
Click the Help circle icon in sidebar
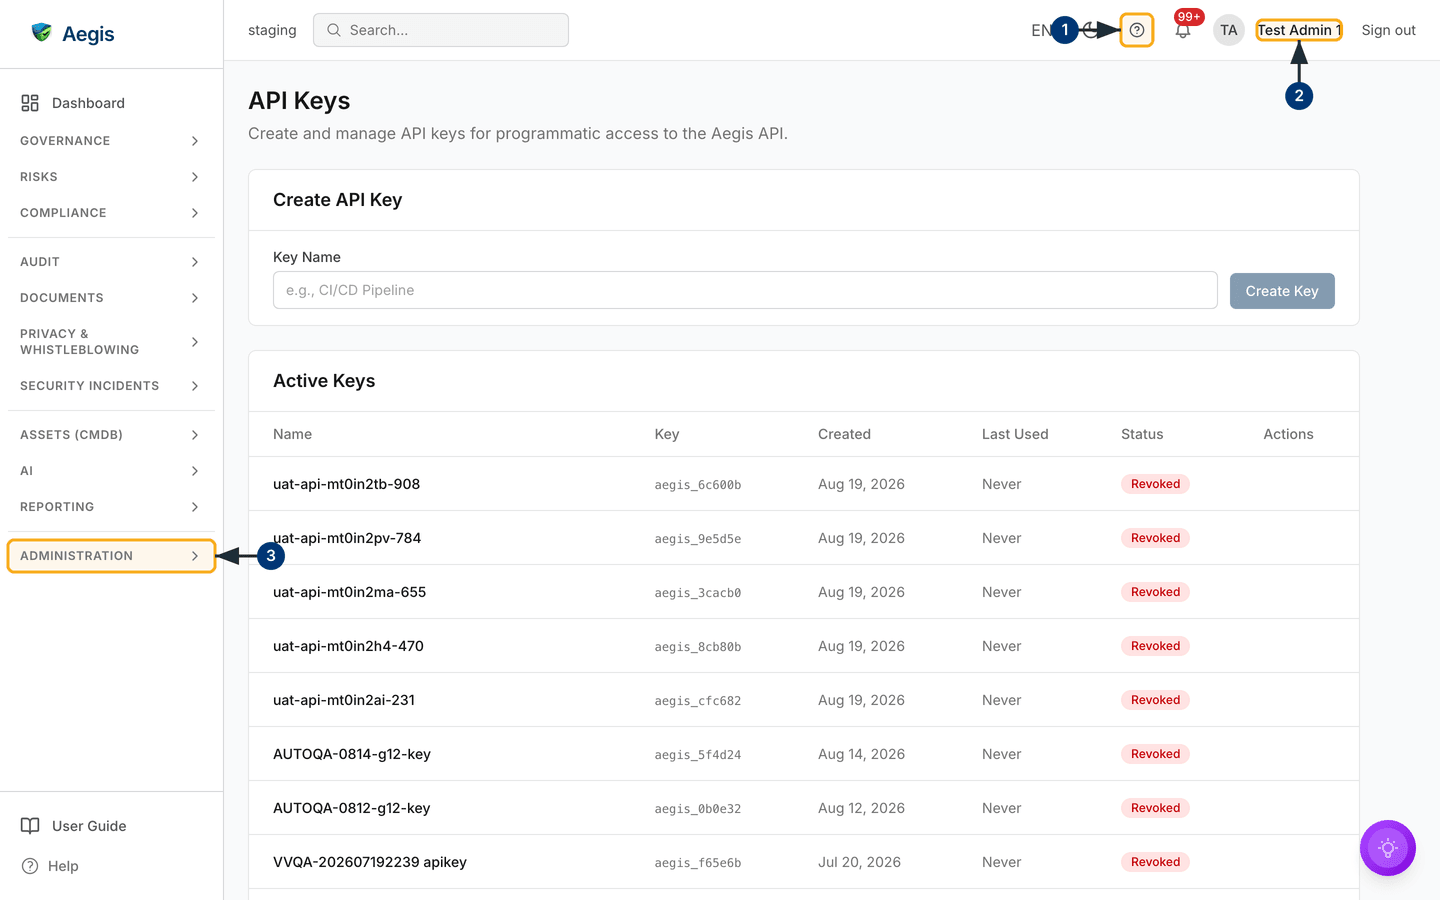pyautogui.click(x=30, y=866)
